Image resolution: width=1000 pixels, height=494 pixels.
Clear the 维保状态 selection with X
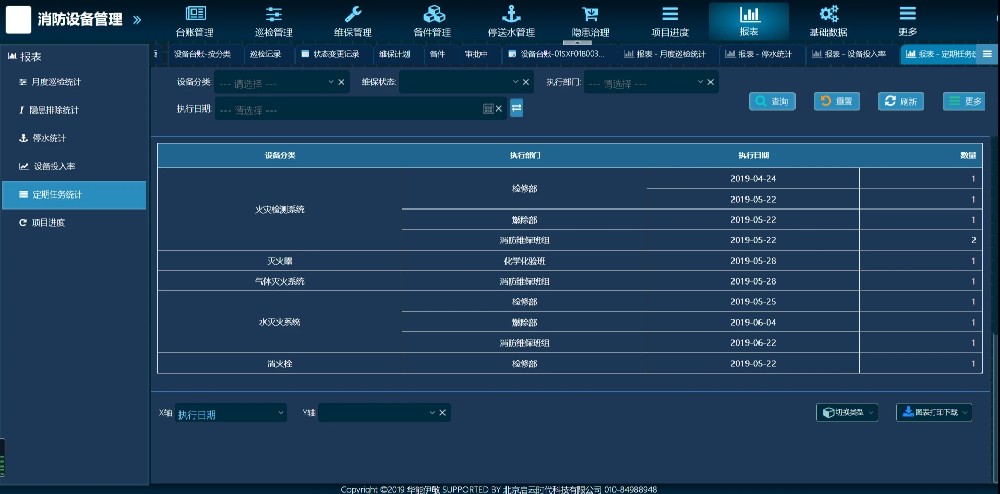(526, 82)
